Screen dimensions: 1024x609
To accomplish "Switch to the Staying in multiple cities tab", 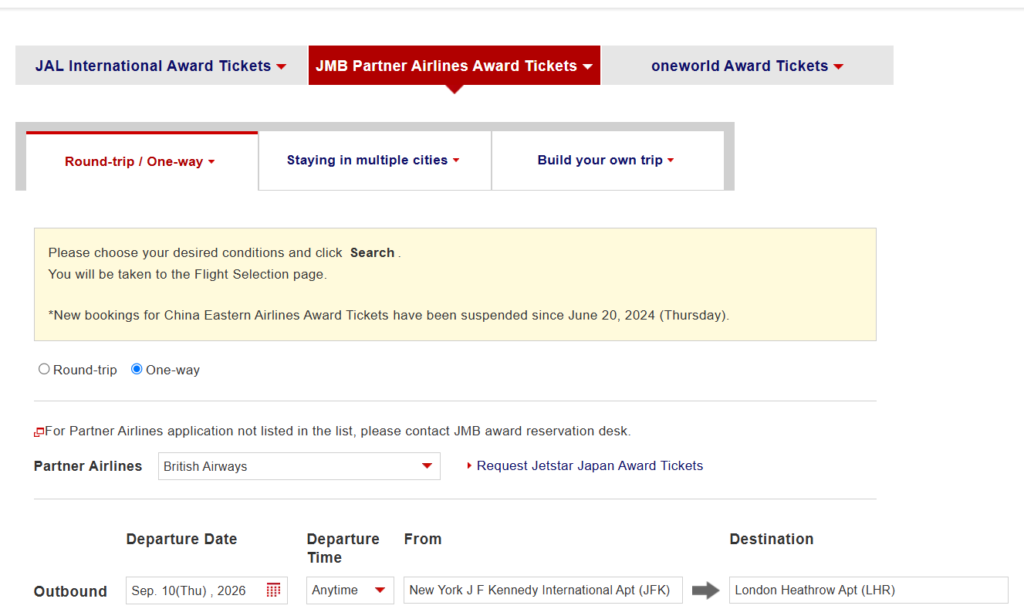I will coord(375,159).
